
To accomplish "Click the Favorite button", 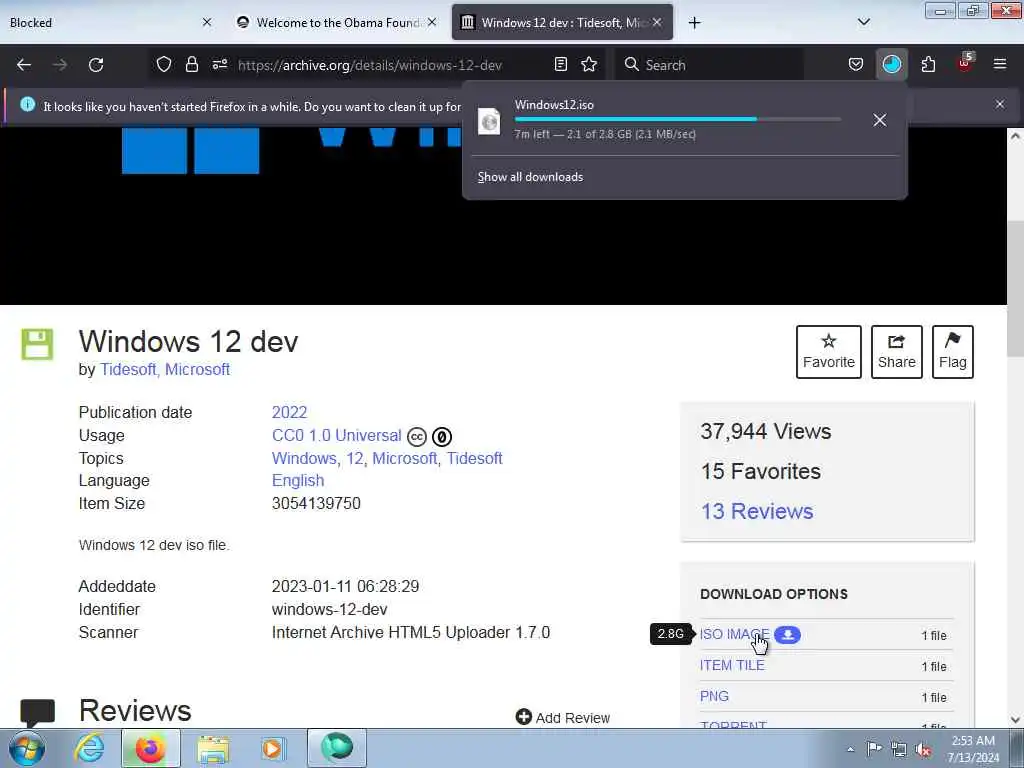I will tap(829, 352).
